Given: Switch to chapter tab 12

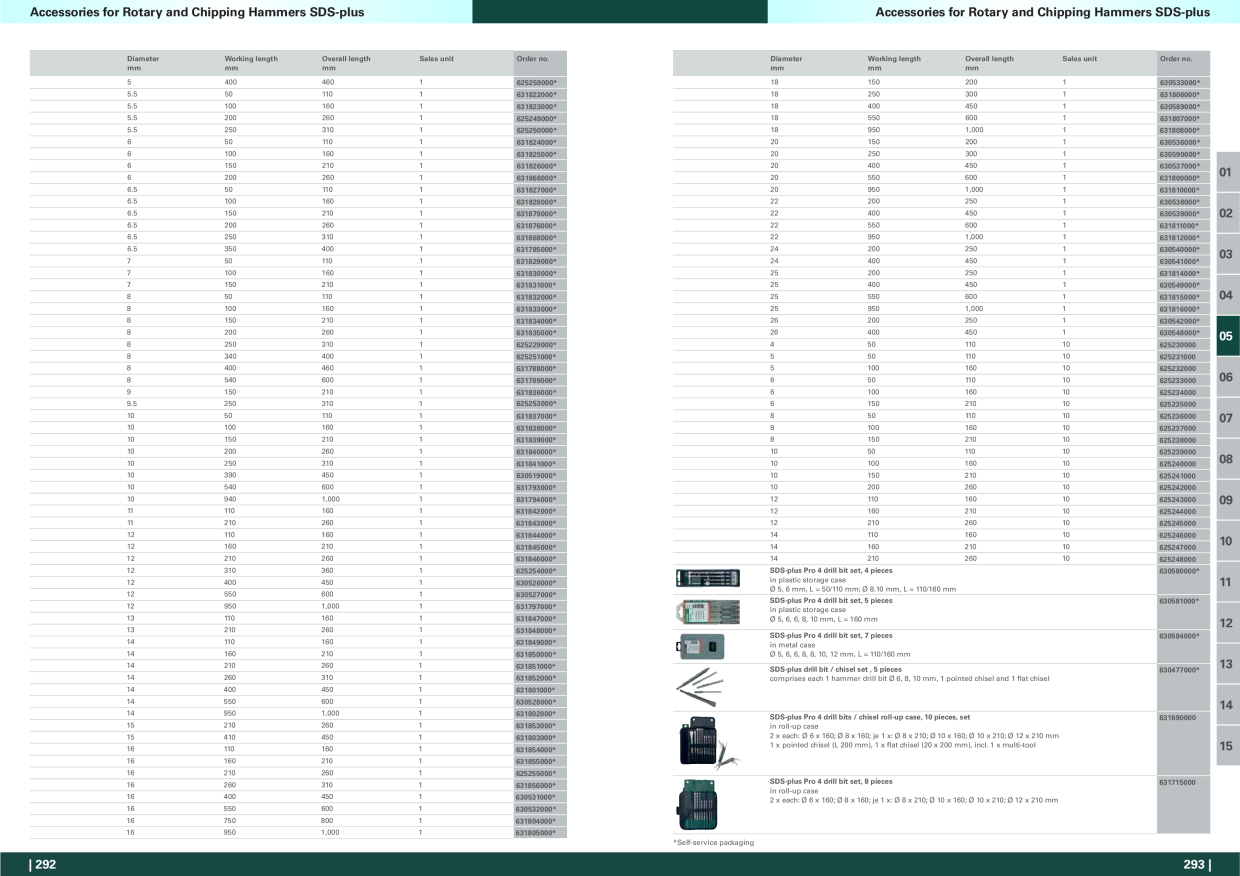Looking at the screenshot, I should pos(1227,623).
